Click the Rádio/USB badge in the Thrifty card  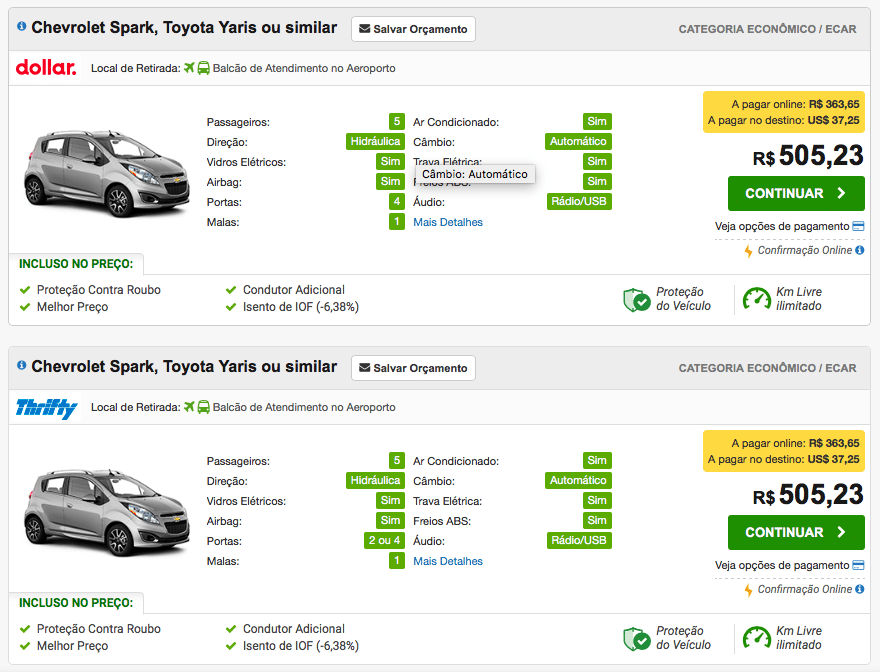click(x=579, y=541)
